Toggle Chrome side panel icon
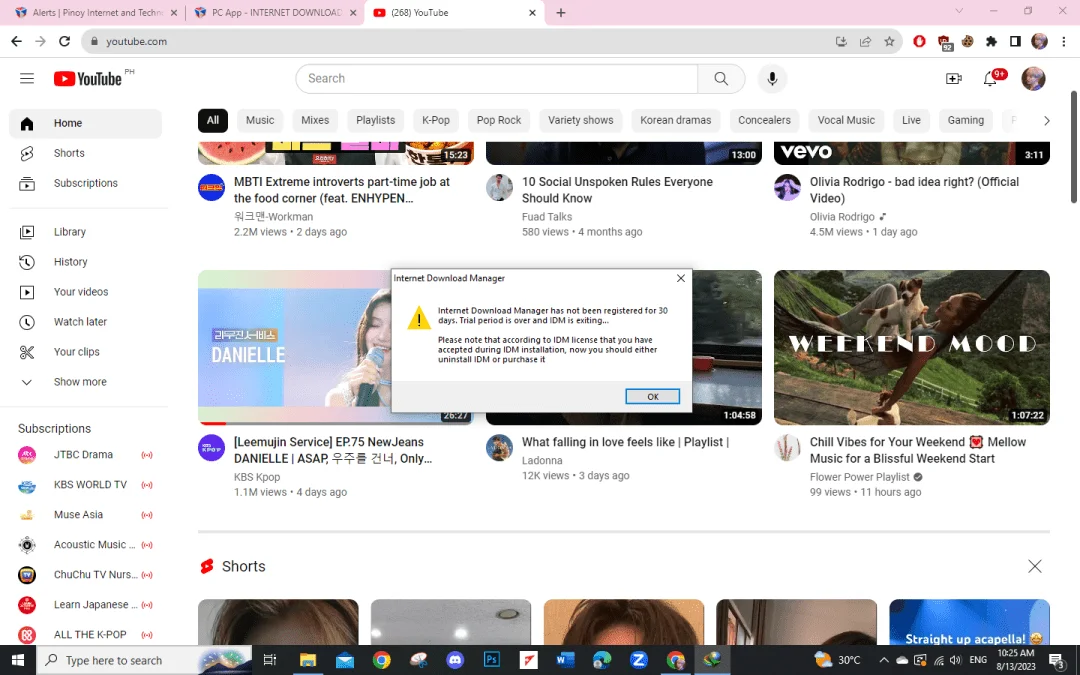 (1015, 41)
